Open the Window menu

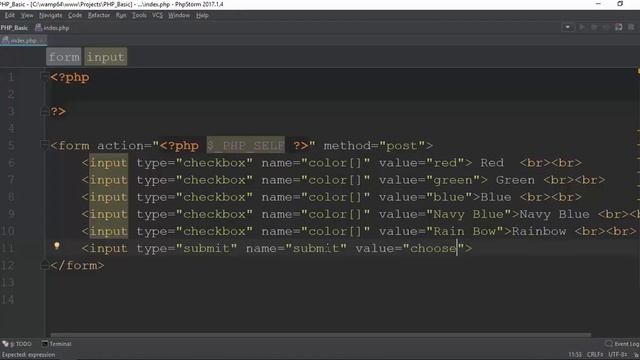pos(179,16)
